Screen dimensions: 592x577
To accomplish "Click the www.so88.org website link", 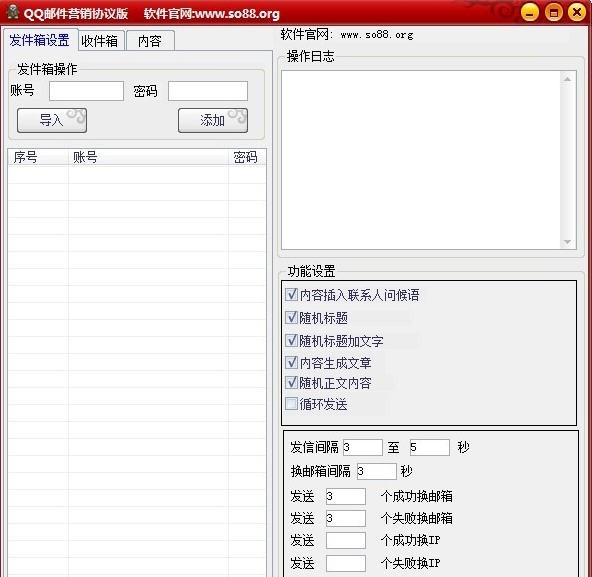I will [377, 35].
